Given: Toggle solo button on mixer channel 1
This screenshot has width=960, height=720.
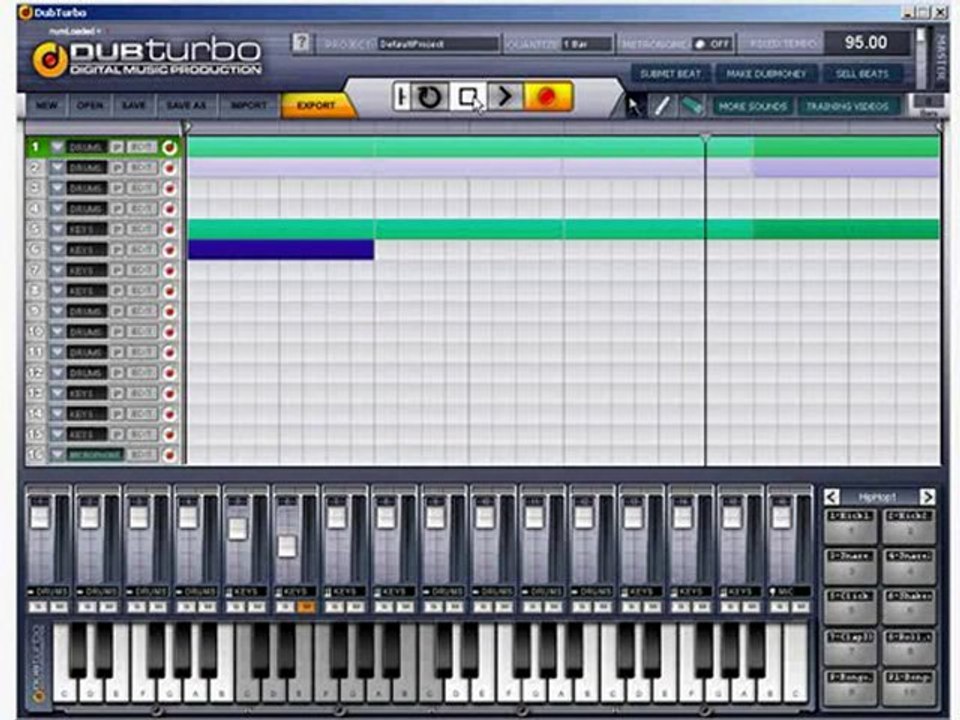Looking at the screenshot, I should 39,607.
